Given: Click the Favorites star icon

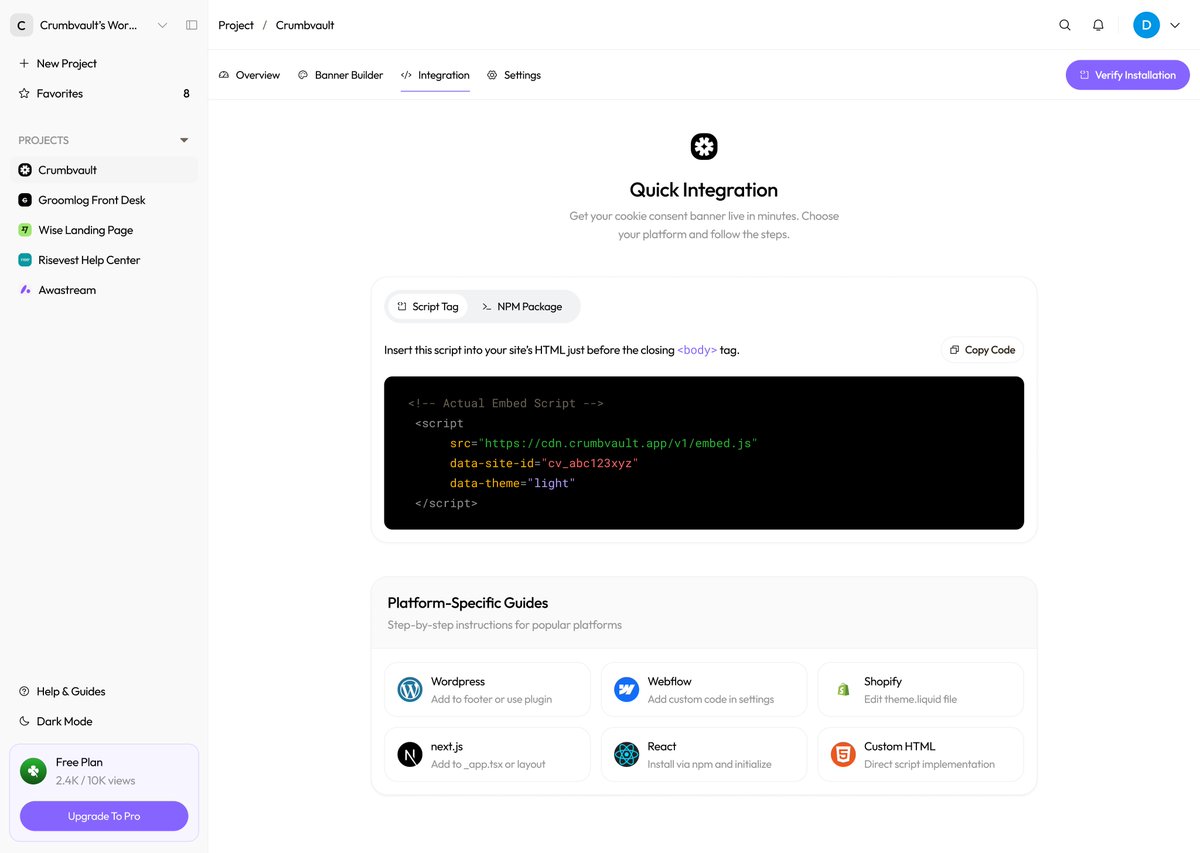Looking at the screenshot, I should 24,93.
